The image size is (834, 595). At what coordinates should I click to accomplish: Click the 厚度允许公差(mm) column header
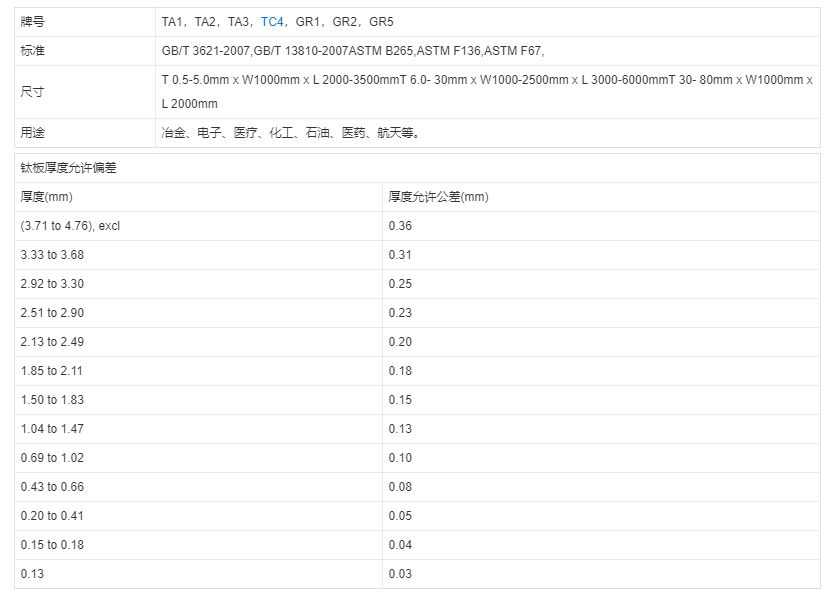pos(438,197)
